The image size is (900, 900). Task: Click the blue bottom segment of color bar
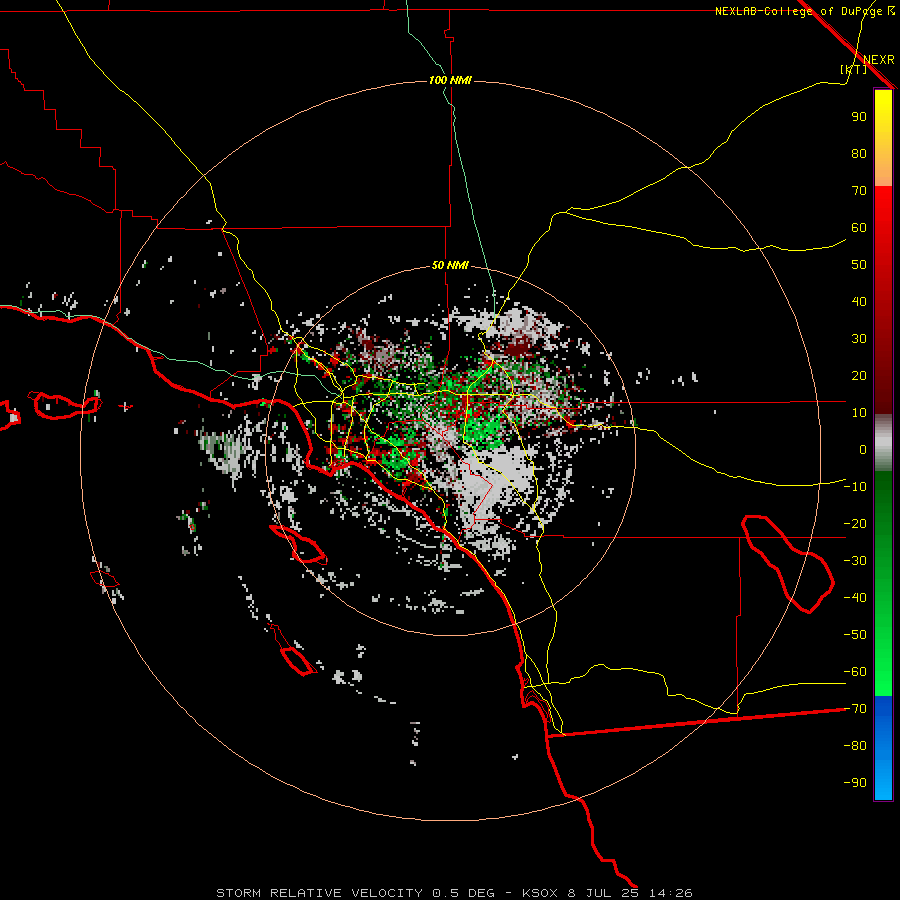click(883, 748)
